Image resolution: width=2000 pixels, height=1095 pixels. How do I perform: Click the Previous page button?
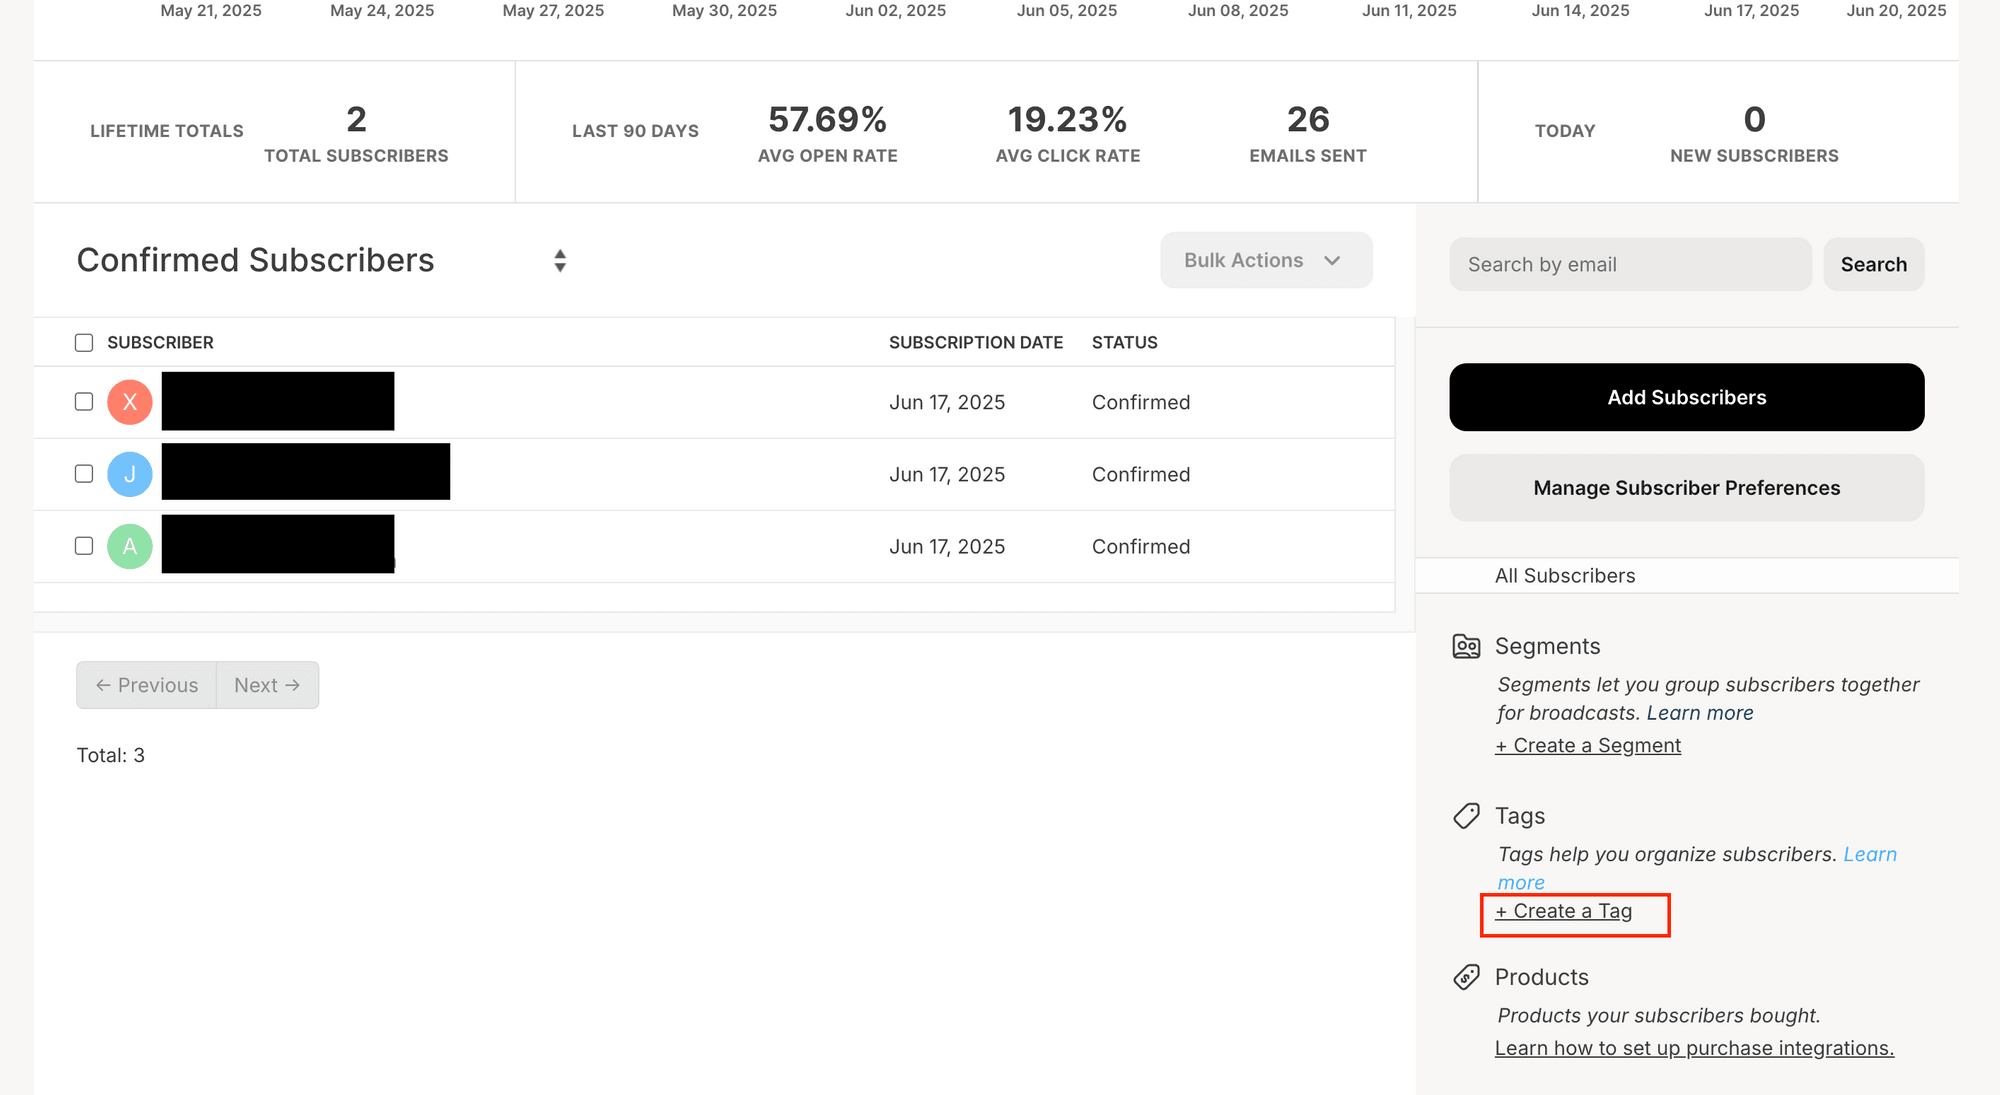click(147, 685)
